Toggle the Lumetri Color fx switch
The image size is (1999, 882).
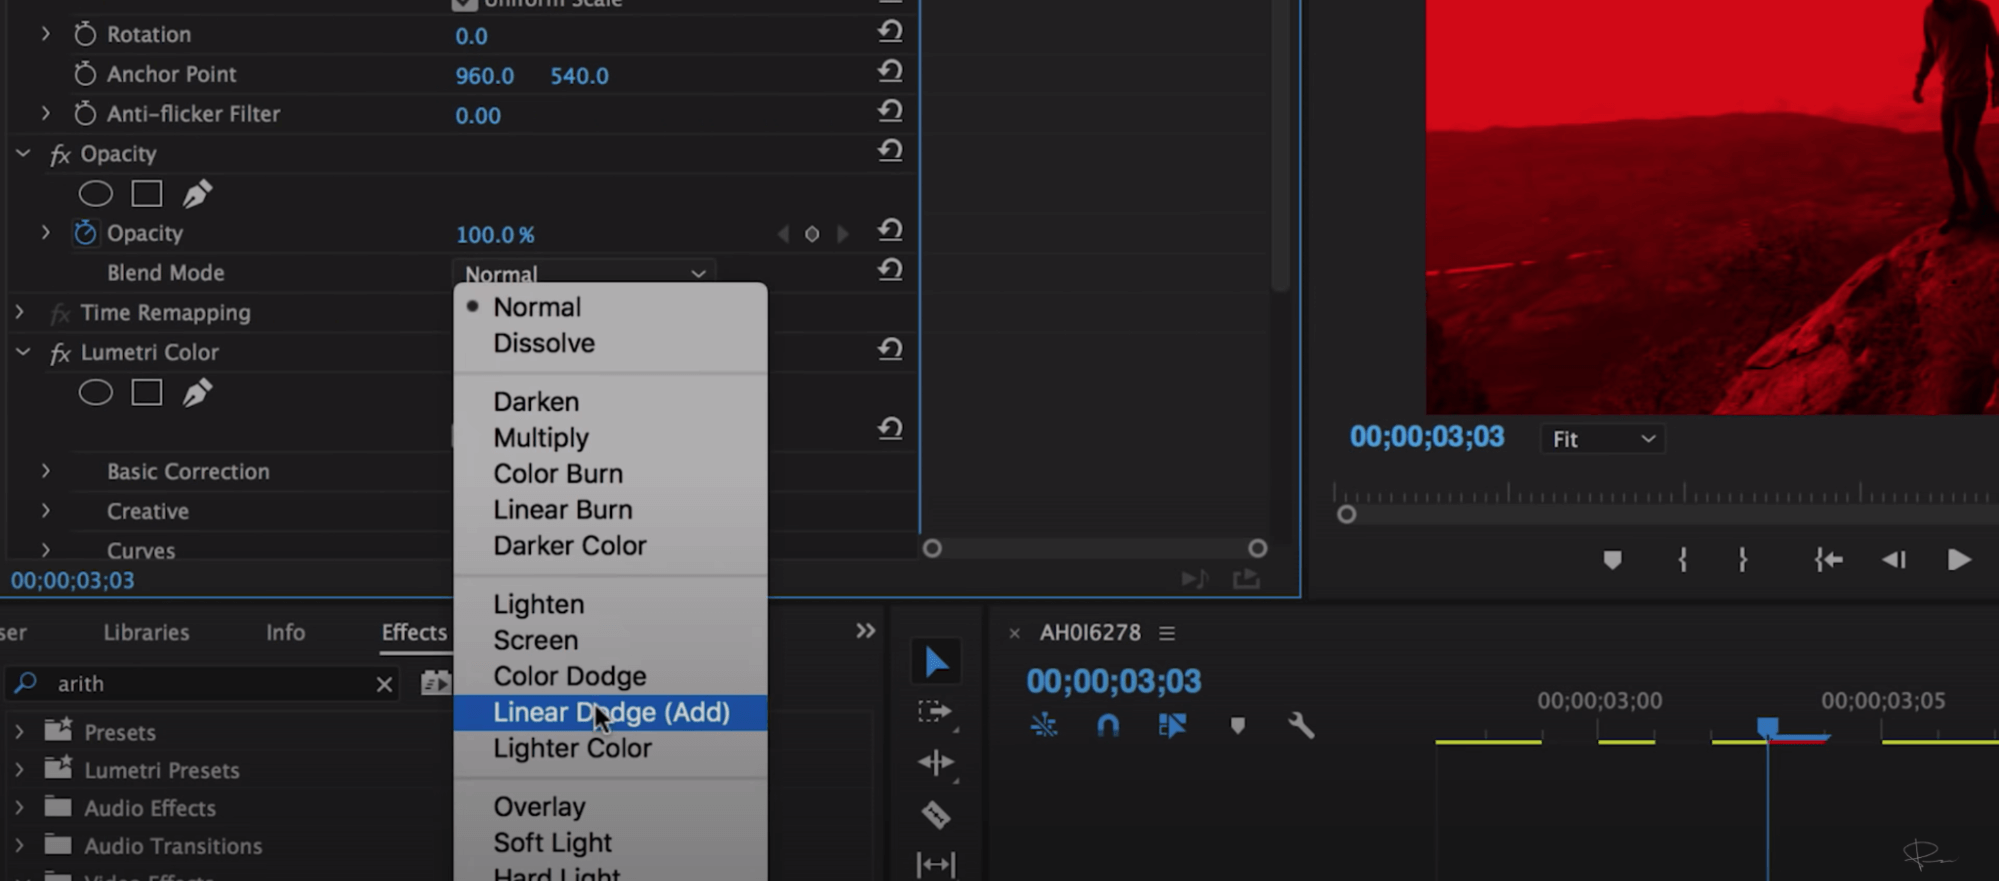tap(60, 353)
